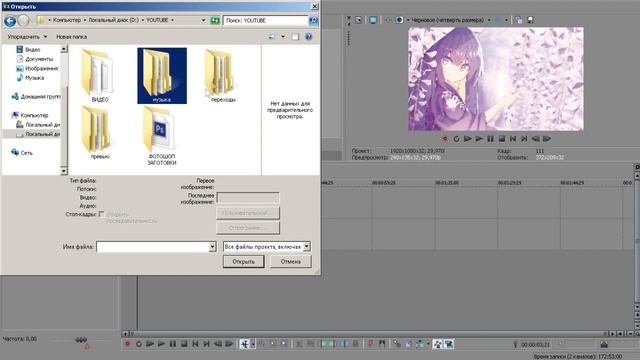This screenshot has width=640, height=360.
Task: Toggle Enable Snapping in the bottom toolbar
Action: 396,344
